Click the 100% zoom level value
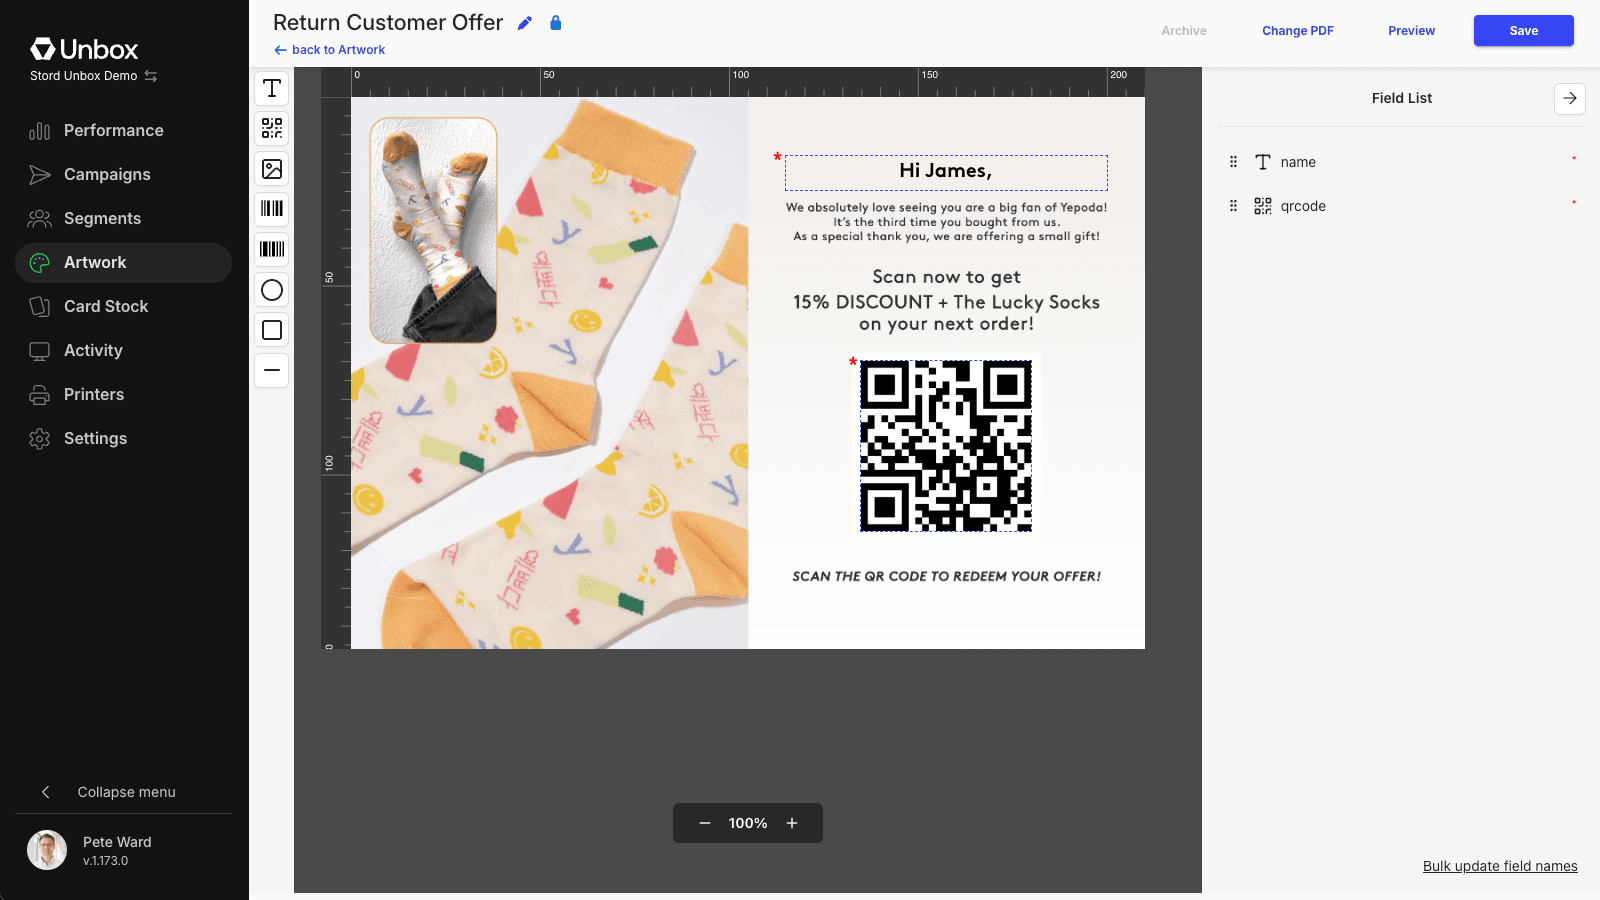This screenshot has height=900, width=1600. click(x=748, y=823)
